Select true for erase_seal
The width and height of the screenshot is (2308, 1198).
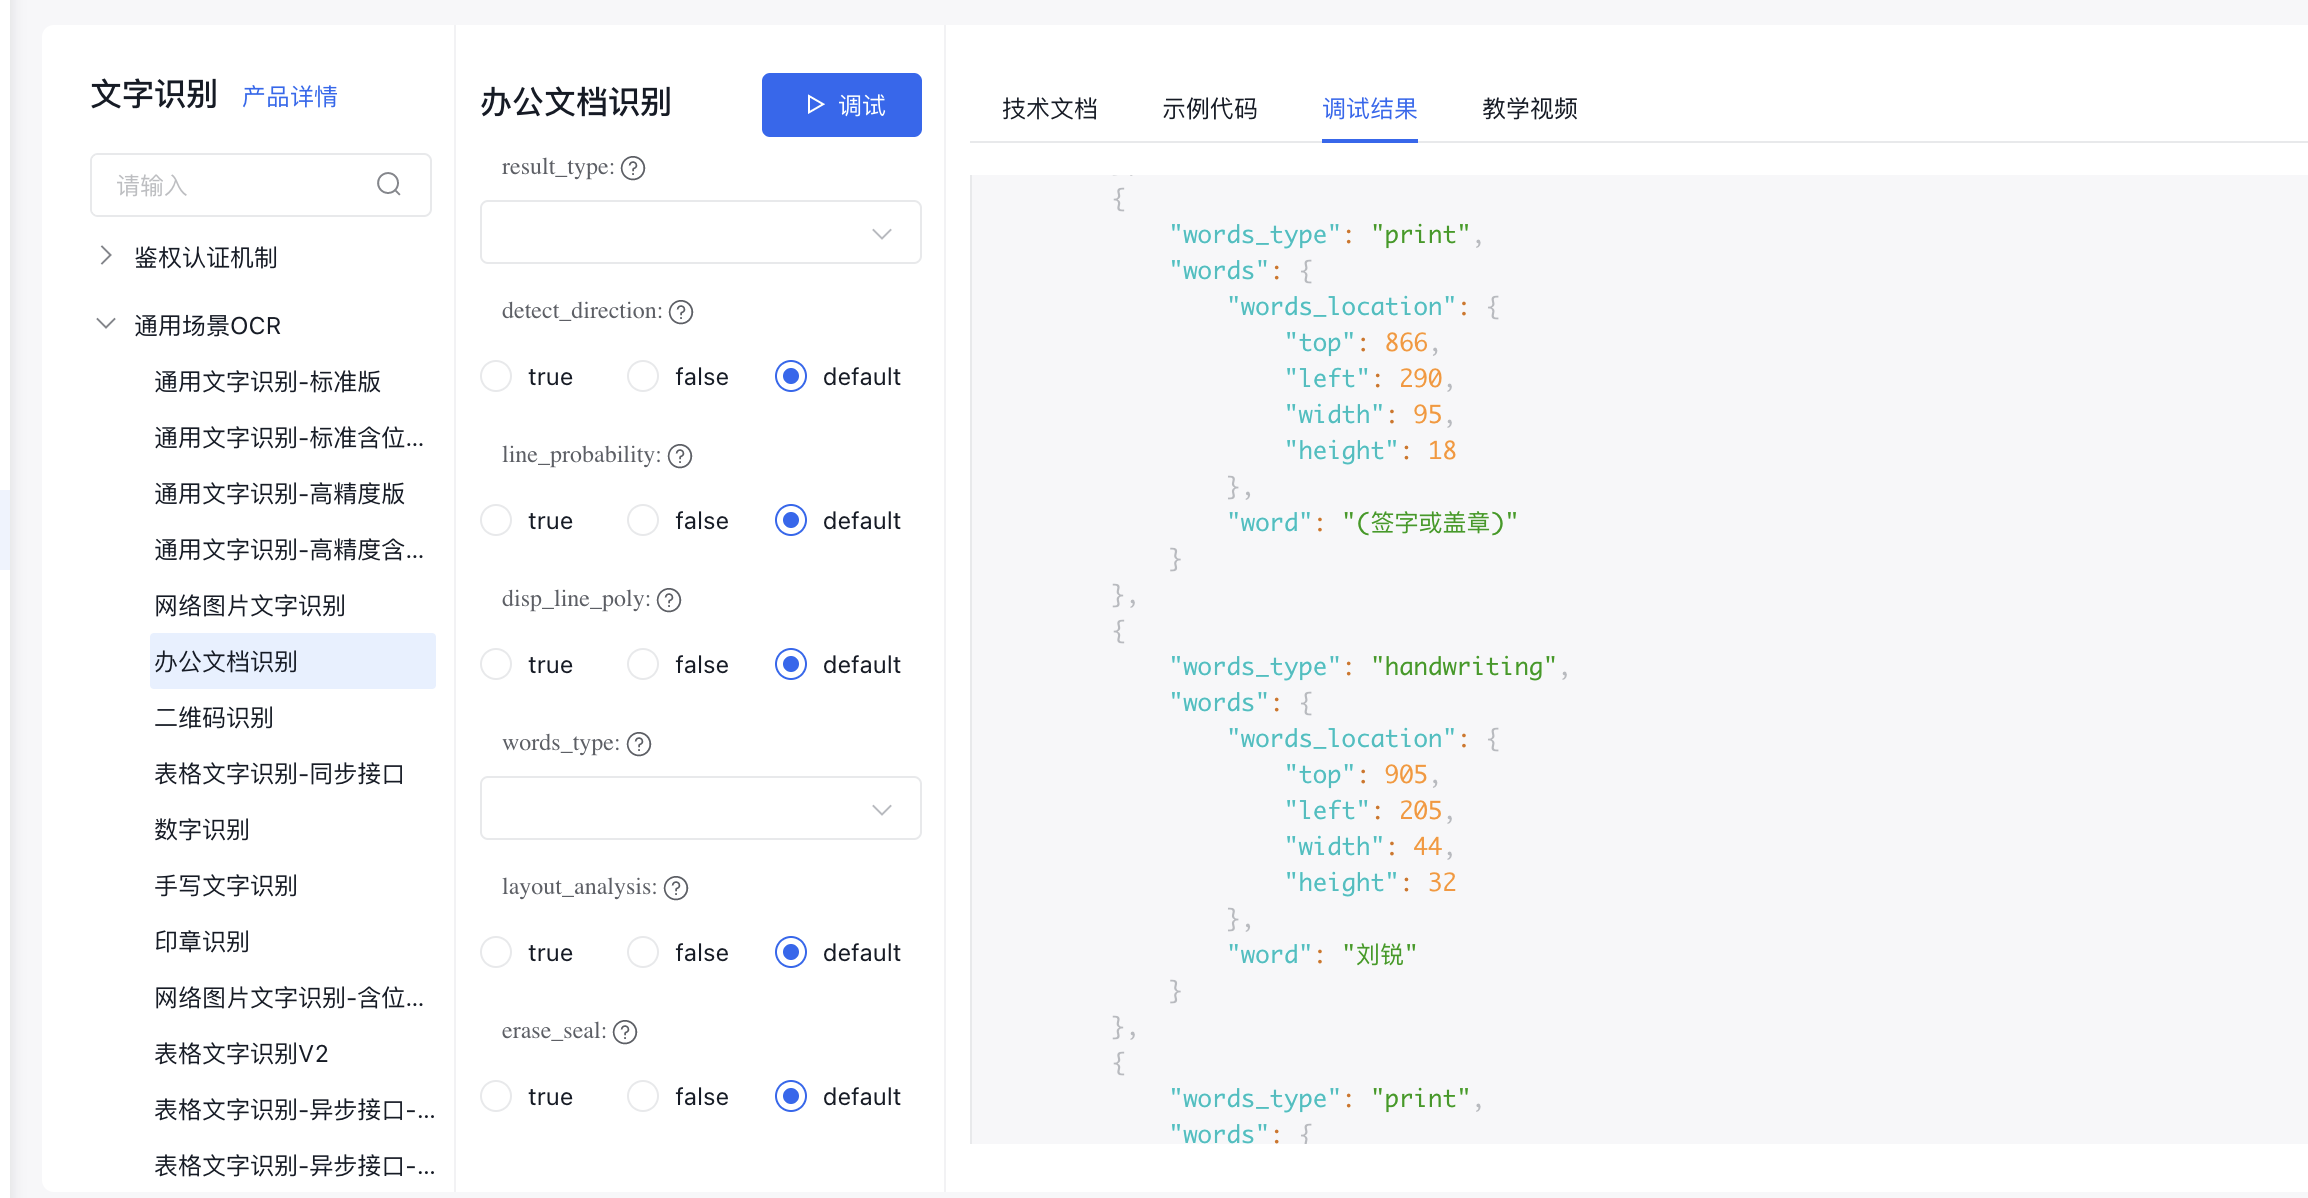pyautogui.click(x=496, y=1097)
